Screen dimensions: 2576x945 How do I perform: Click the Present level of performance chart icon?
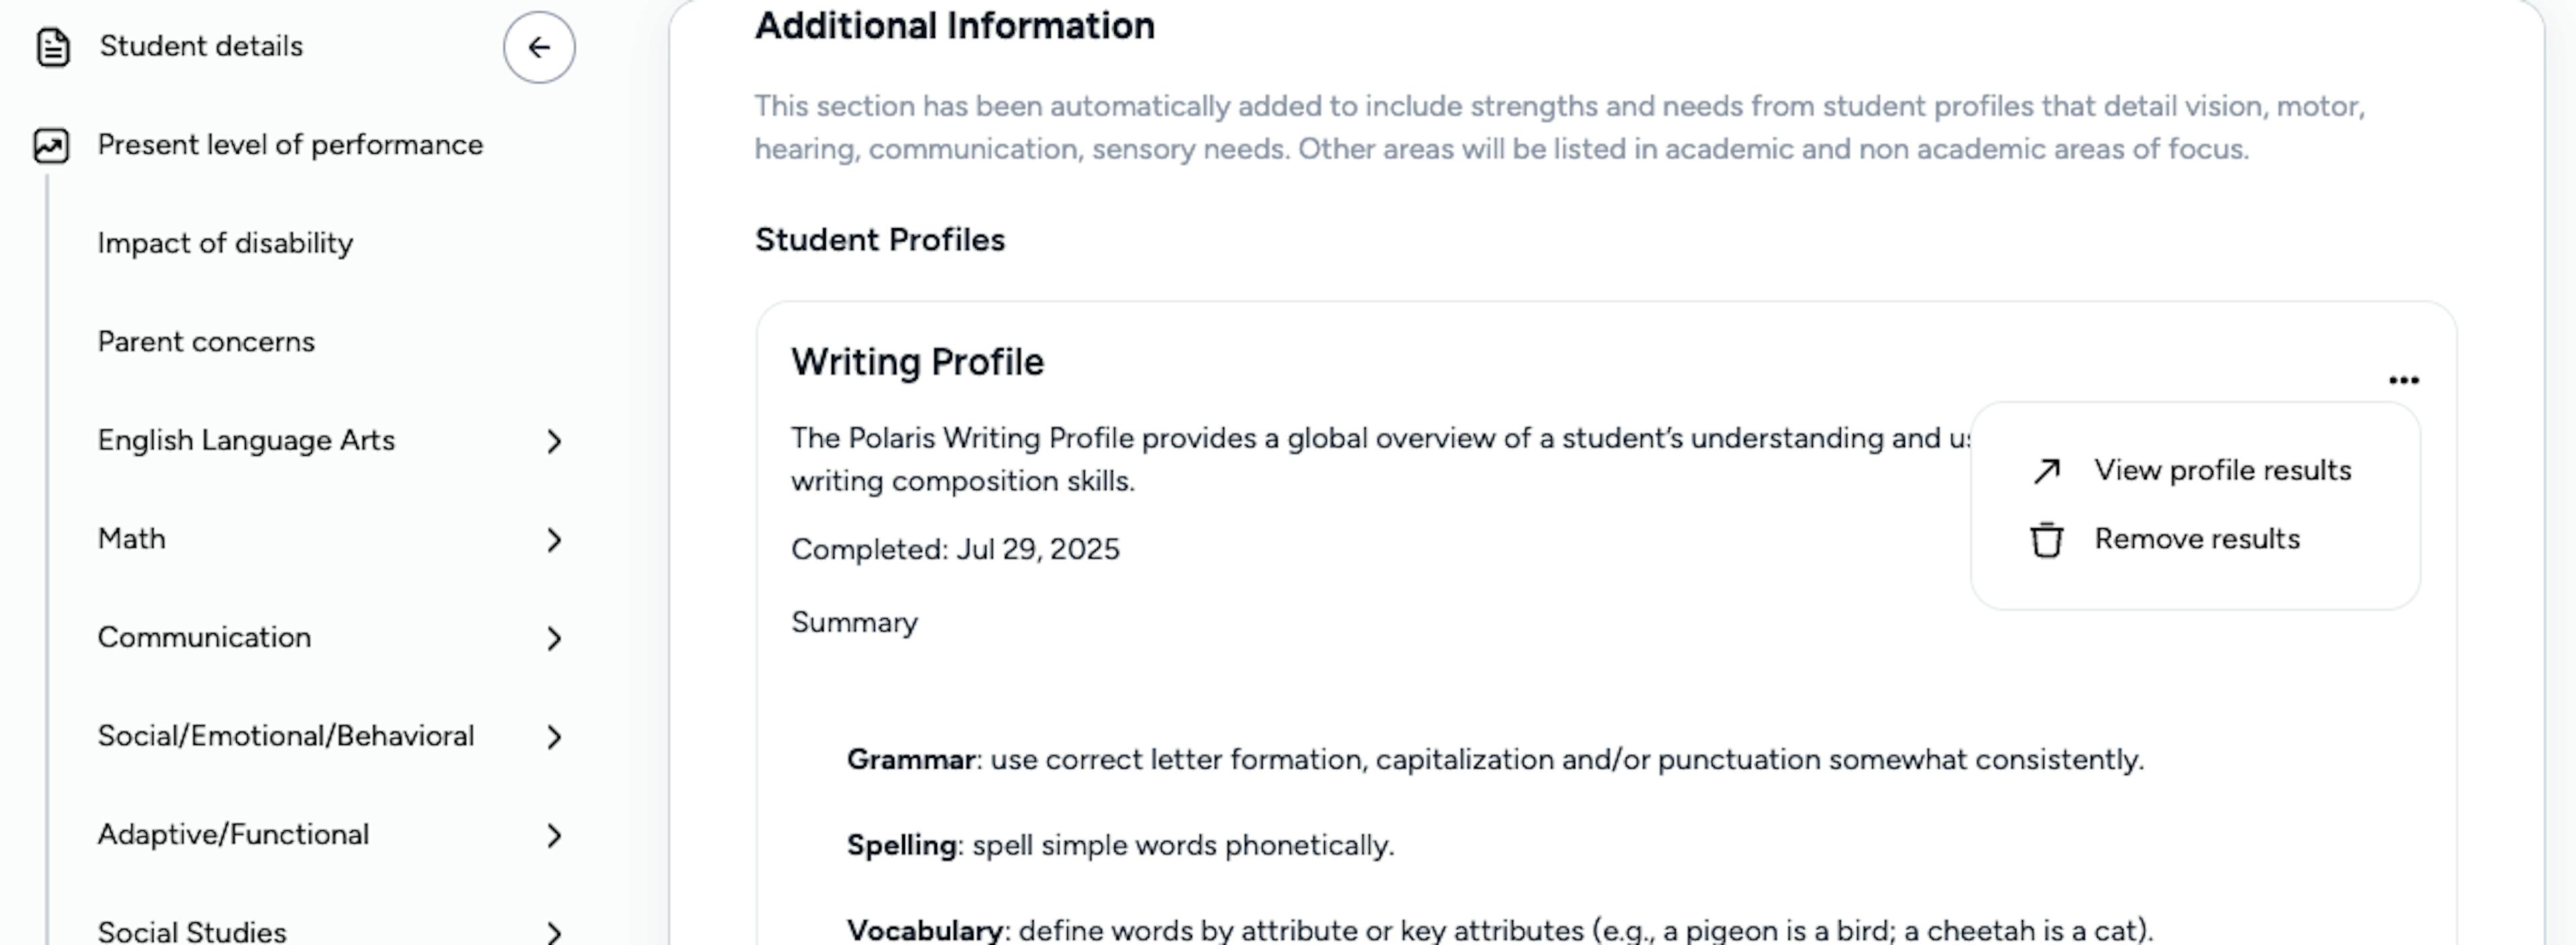(51, 146)
